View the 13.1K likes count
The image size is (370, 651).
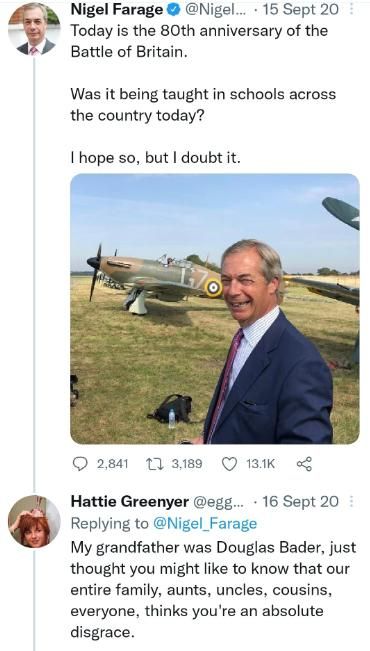point(260,464)
